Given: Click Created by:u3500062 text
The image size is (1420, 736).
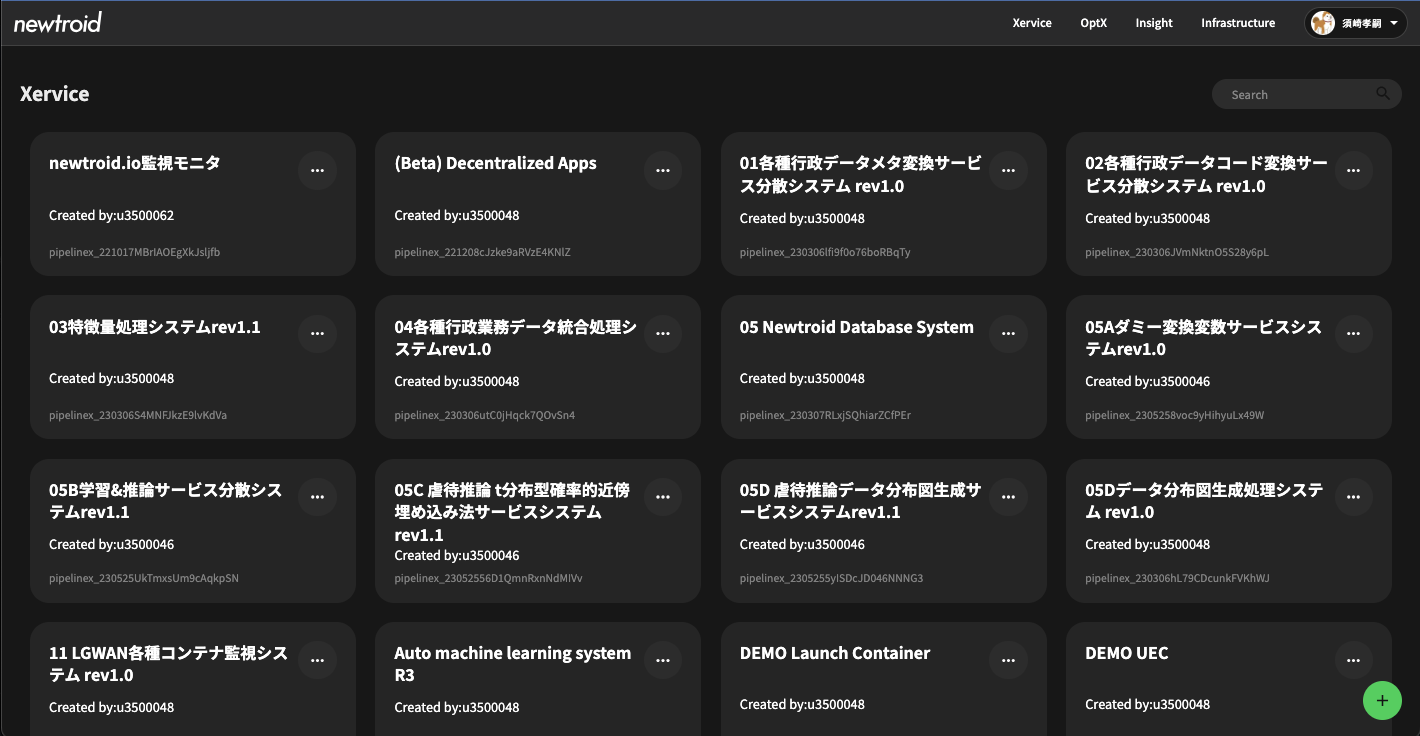Looking at the screenshot, I should click(x=112, y=215).
